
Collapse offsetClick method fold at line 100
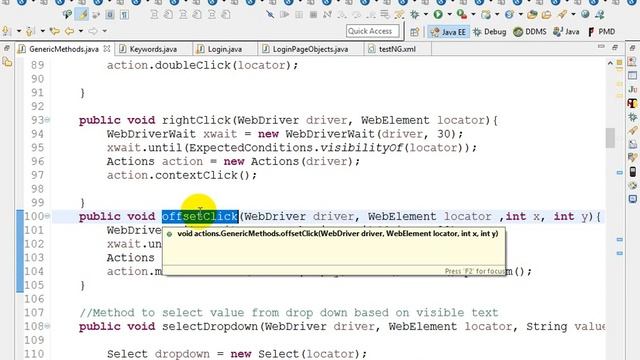47,216
